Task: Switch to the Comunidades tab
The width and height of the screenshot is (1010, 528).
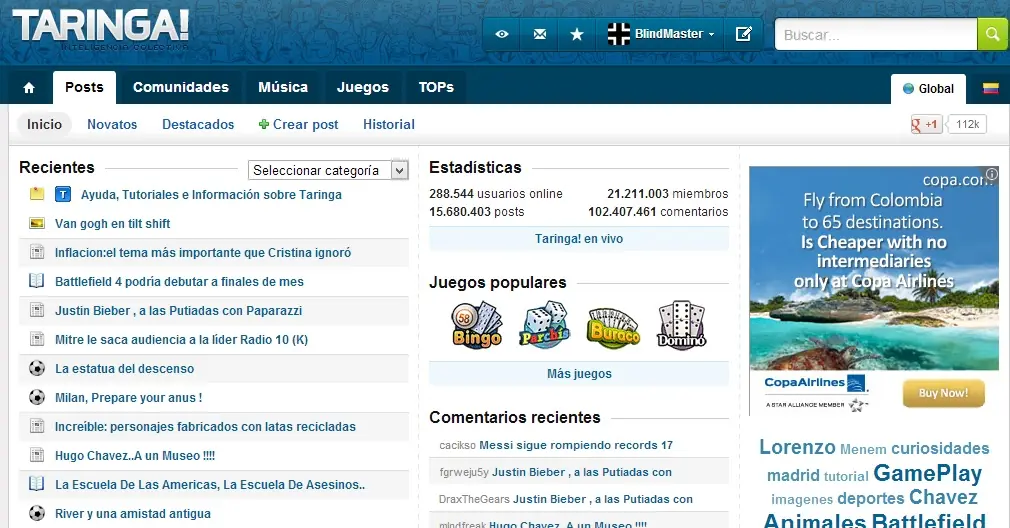Action: tap(181, 87)
